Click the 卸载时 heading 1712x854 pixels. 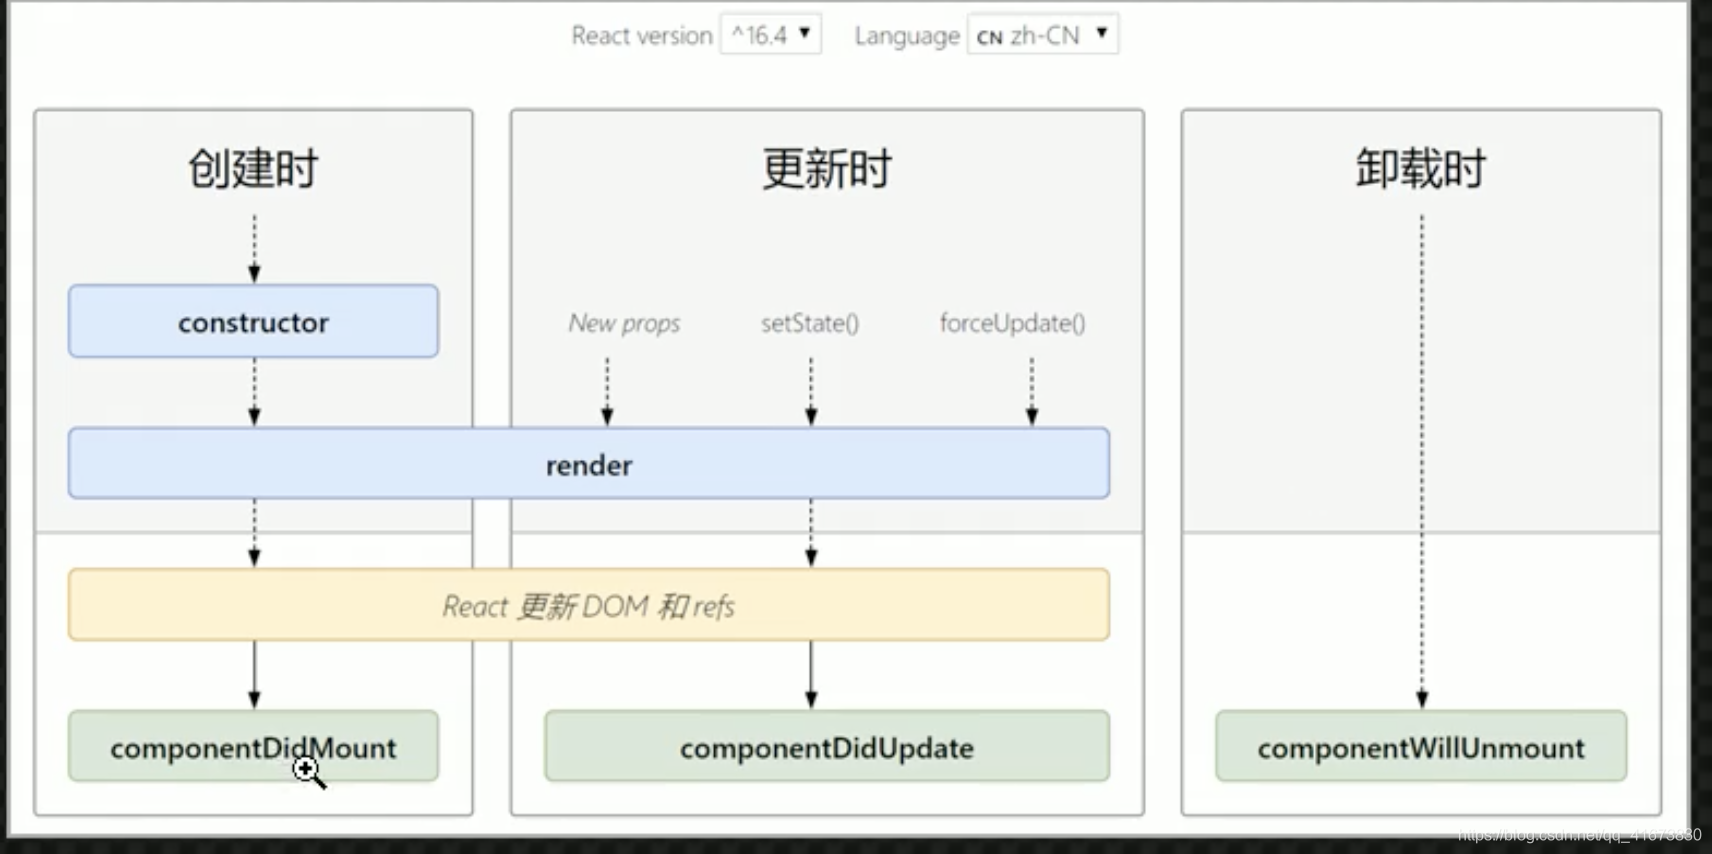click(x=1421, y=168)
